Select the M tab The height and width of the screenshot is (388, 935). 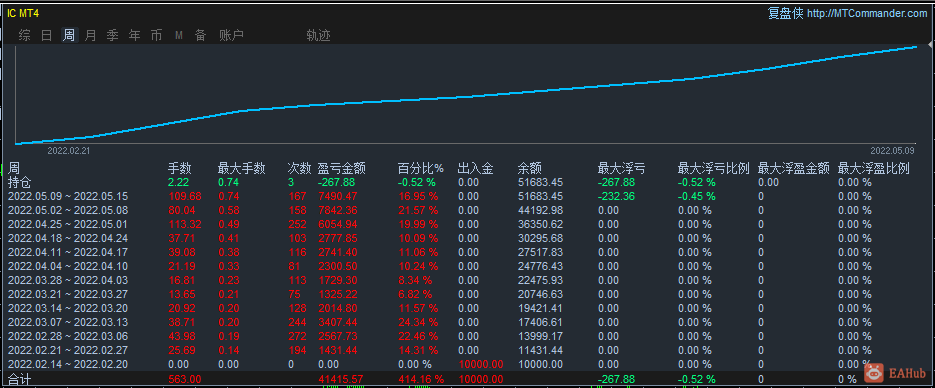point(179,36)
